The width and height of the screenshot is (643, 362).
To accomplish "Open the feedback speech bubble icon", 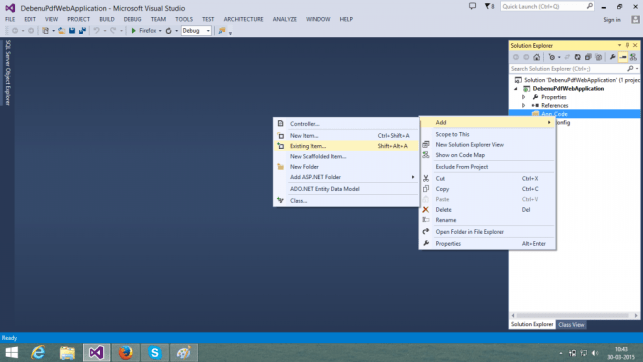I will tap(472, 6).
